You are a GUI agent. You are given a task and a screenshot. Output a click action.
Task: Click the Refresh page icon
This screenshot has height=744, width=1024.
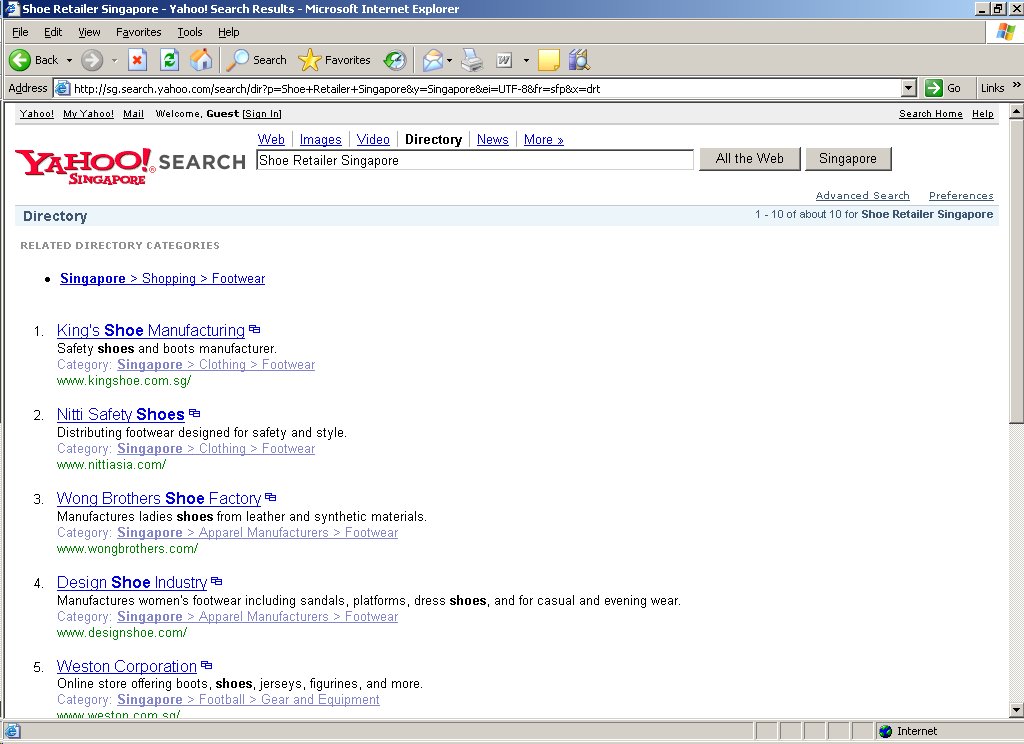(170, 60)
